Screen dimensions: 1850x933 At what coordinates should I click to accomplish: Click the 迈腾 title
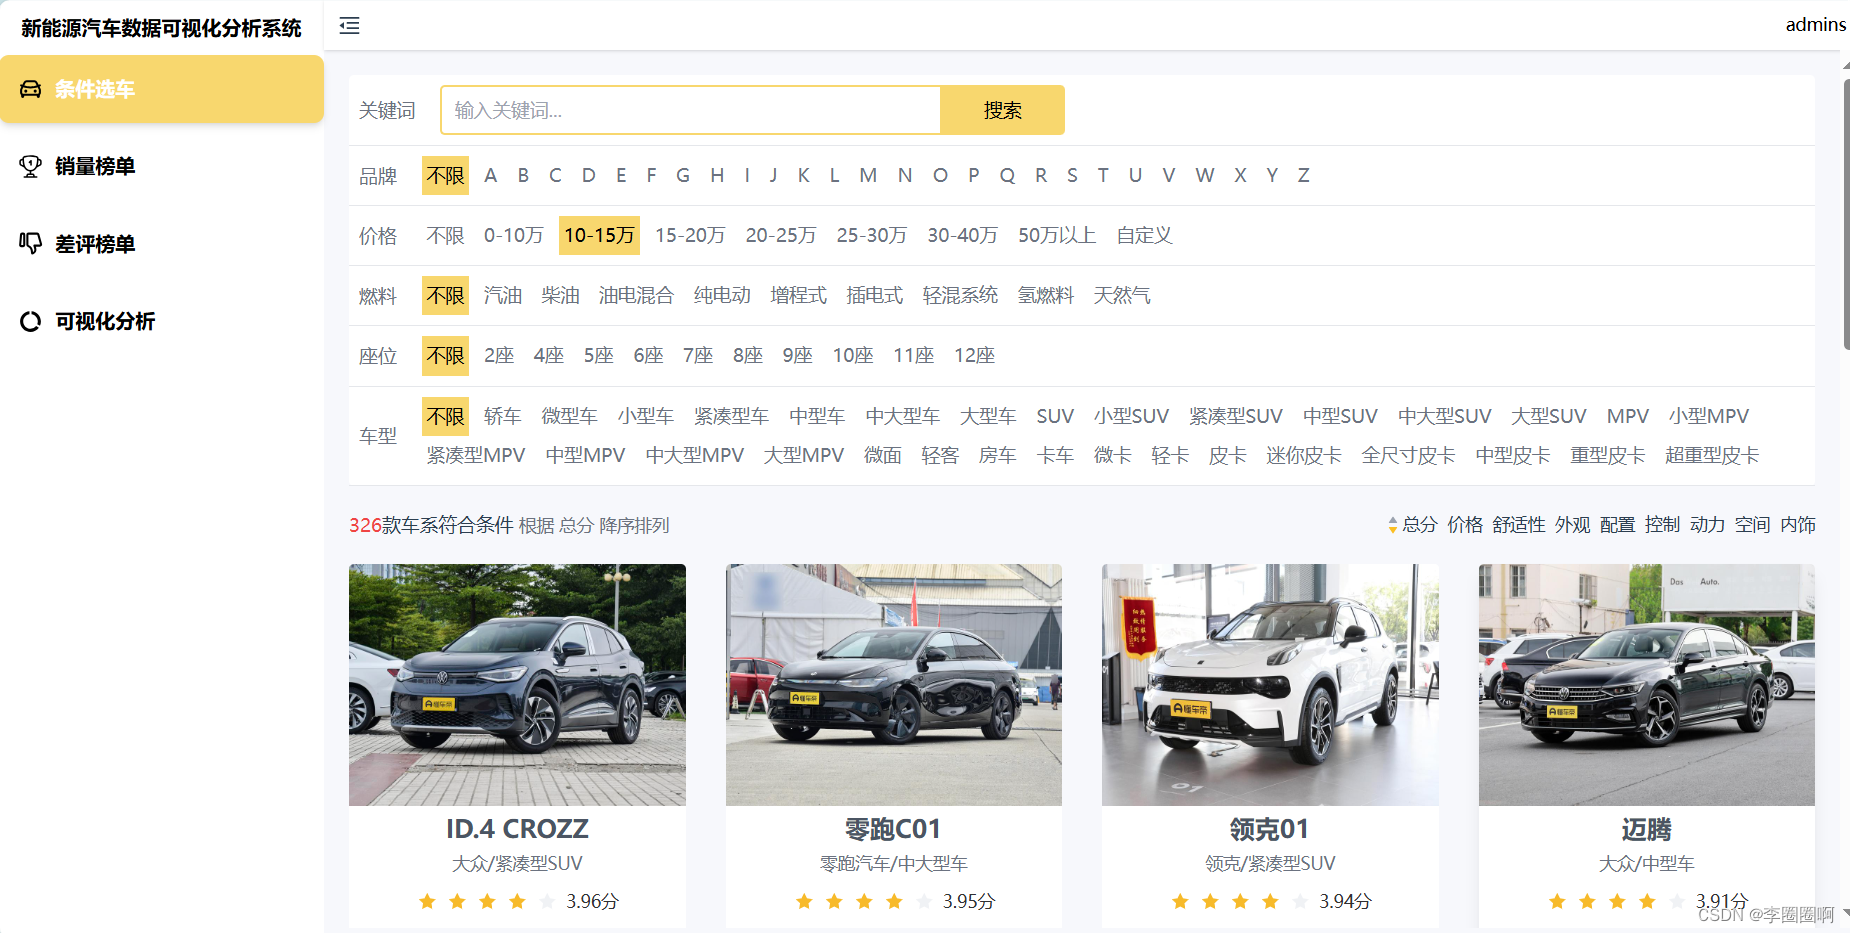coord(1646,830)
